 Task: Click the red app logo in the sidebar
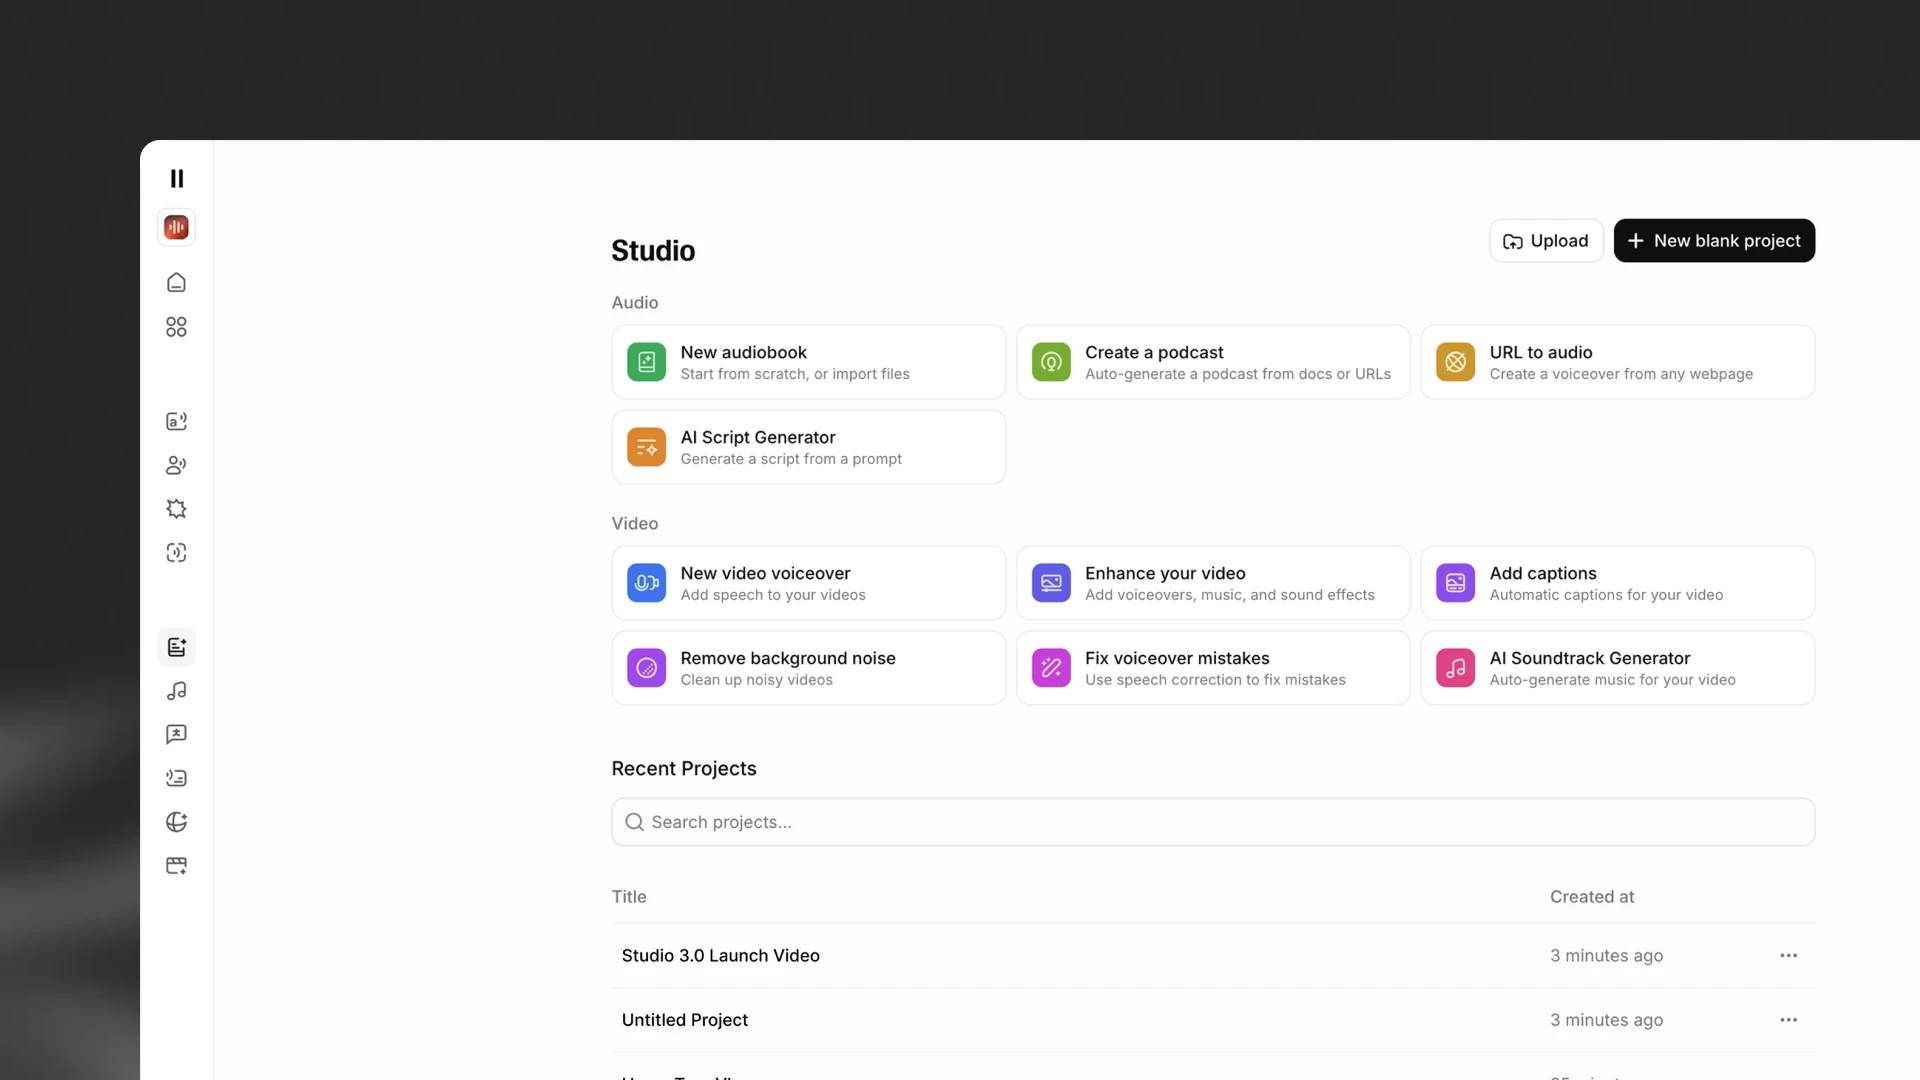click(x=176, y=227)
